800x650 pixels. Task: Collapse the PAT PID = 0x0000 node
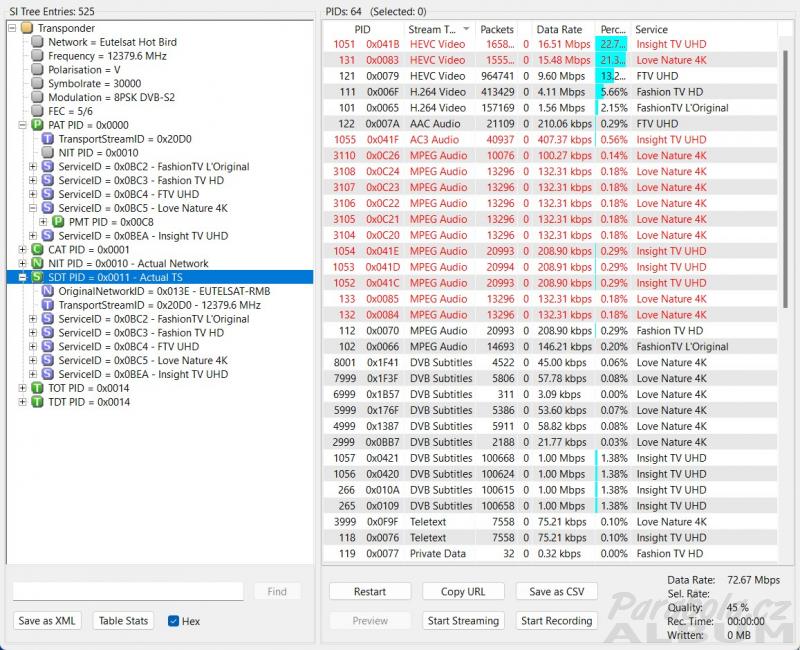pos(22,124)
